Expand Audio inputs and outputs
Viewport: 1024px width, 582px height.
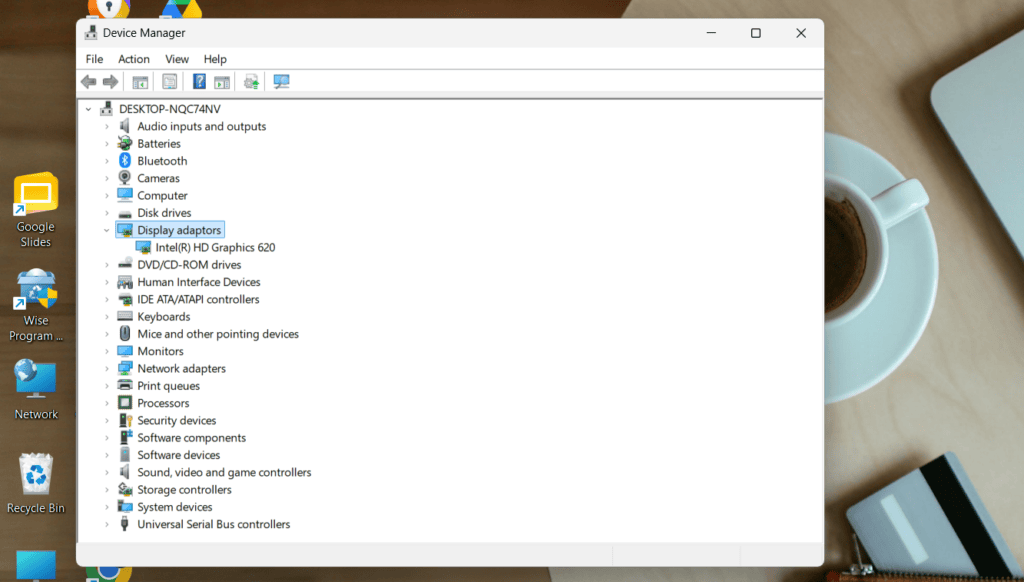(x=106, y=126)
